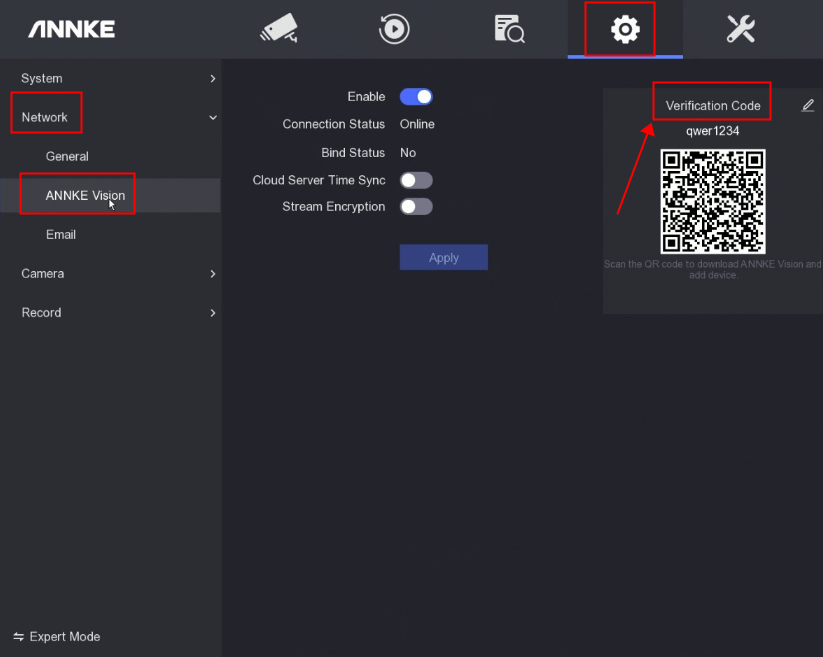
Task: Select Email in the Network menu
Action: coord(61,234)
